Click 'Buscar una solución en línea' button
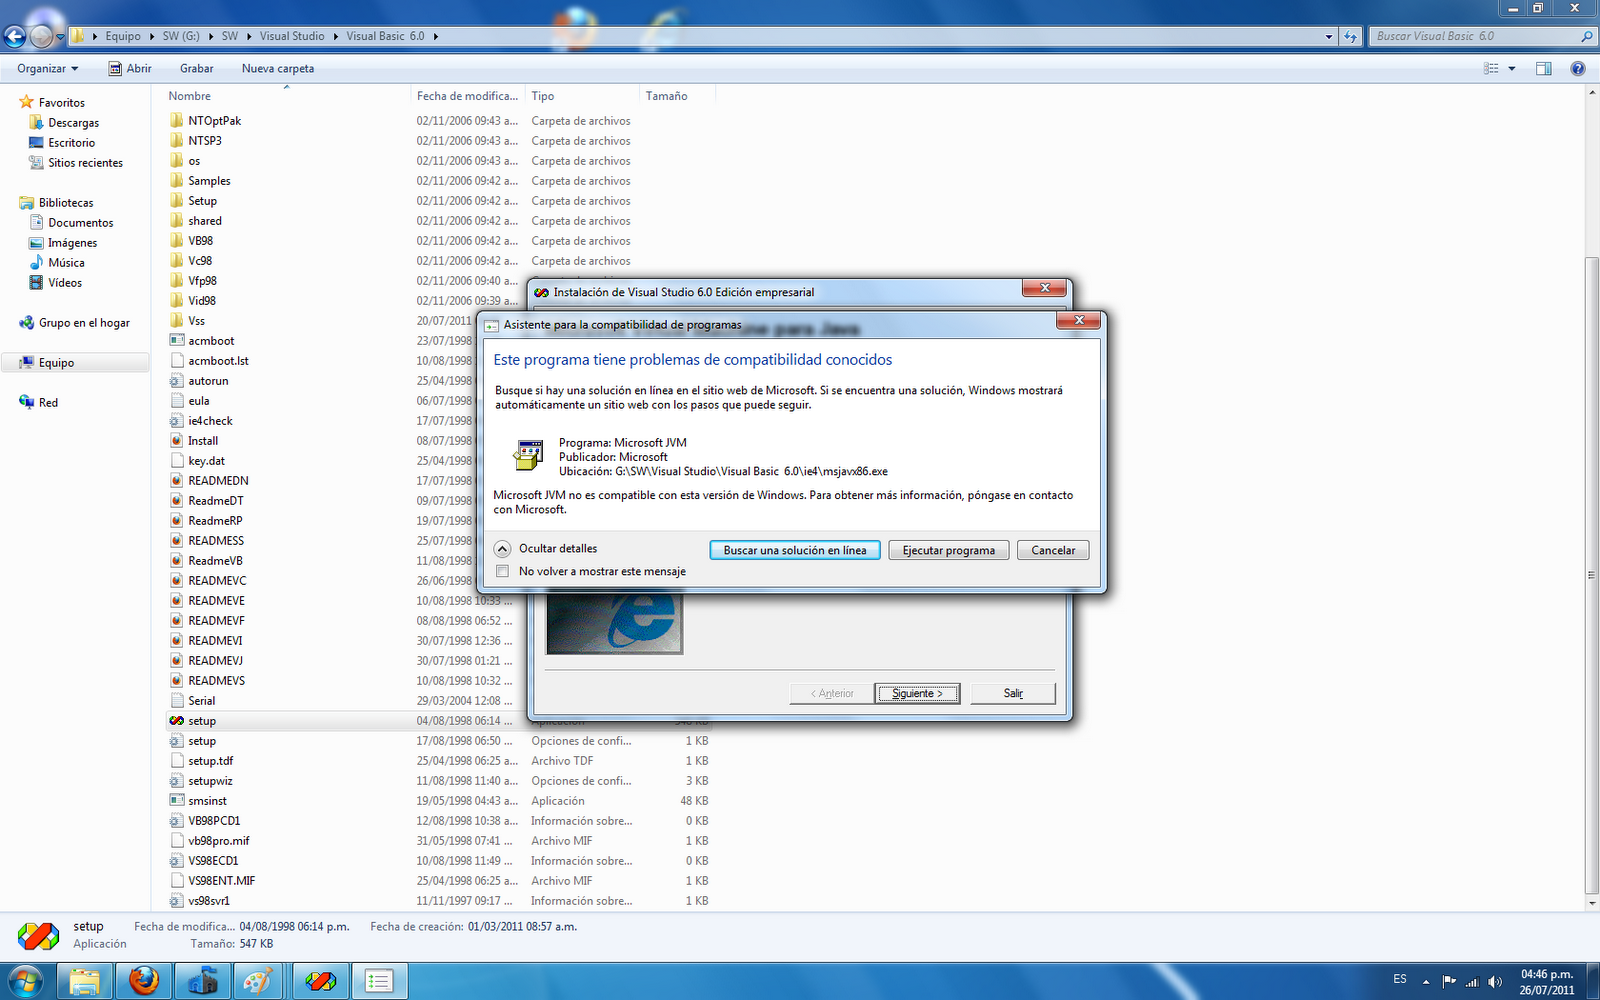 (795, 550)
